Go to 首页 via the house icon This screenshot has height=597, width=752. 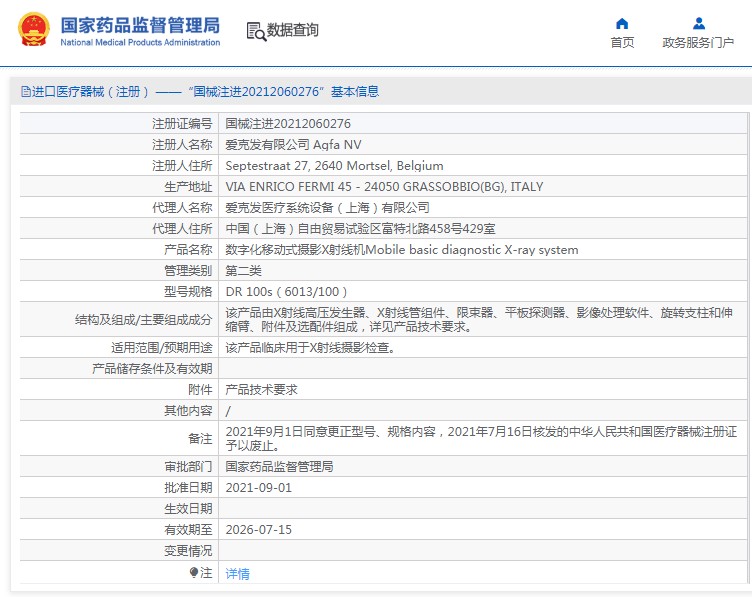coord(622,23)
